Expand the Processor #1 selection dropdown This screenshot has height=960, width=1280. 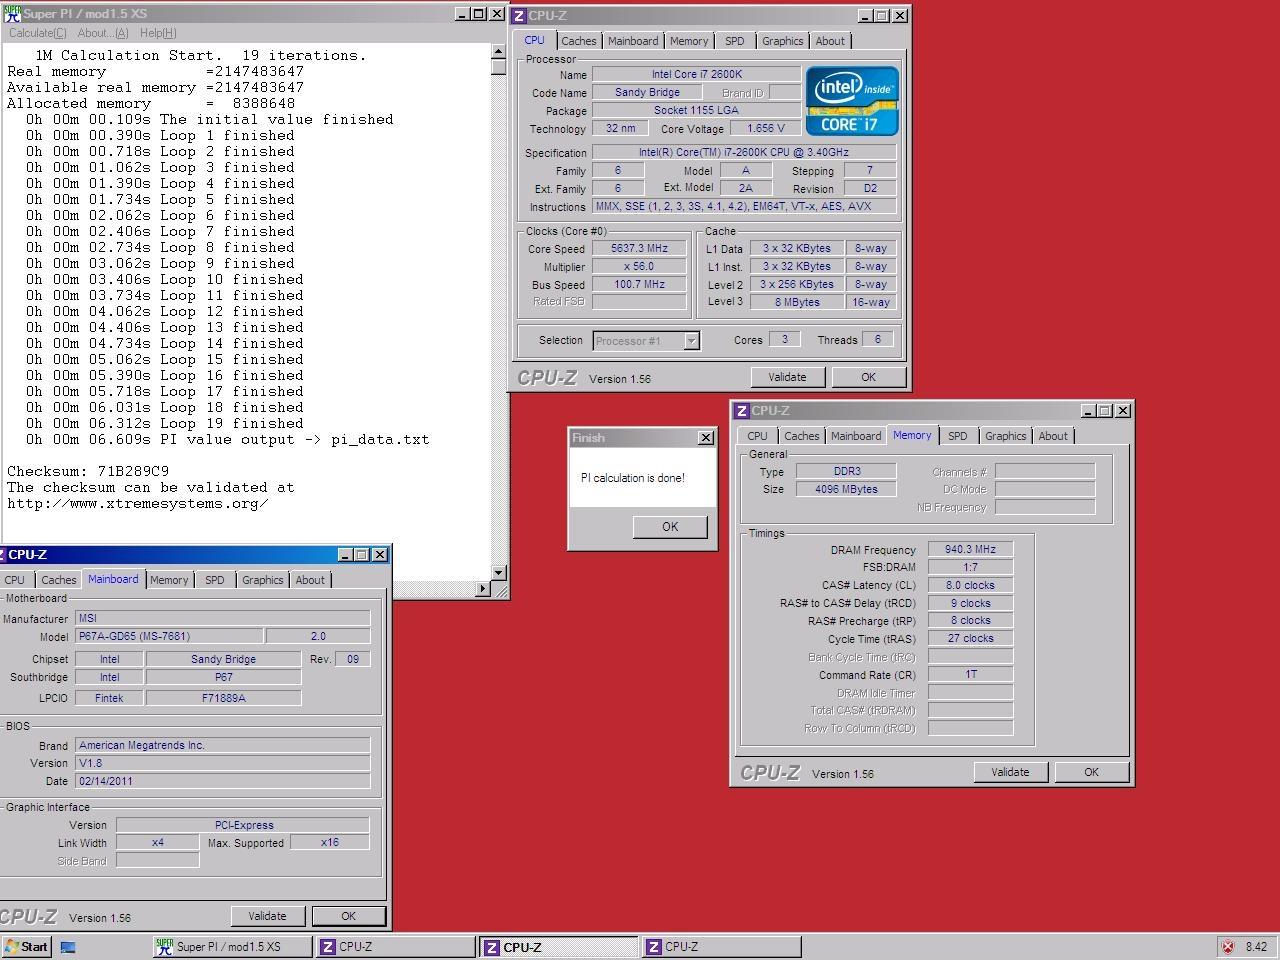691,341
